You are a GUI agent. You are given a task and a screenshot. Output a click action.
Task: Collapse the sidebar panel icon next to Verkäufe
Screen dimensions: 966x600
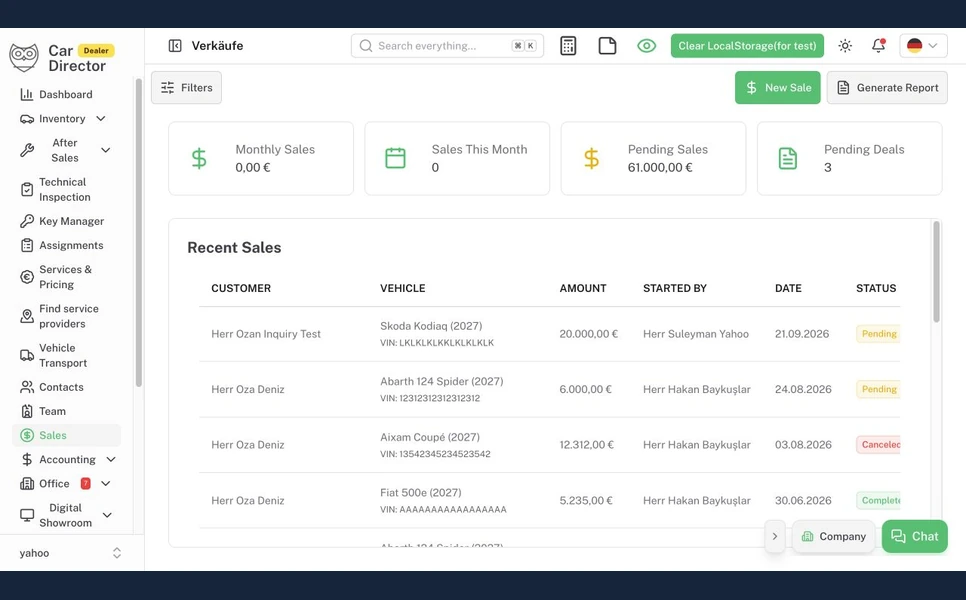175,46
